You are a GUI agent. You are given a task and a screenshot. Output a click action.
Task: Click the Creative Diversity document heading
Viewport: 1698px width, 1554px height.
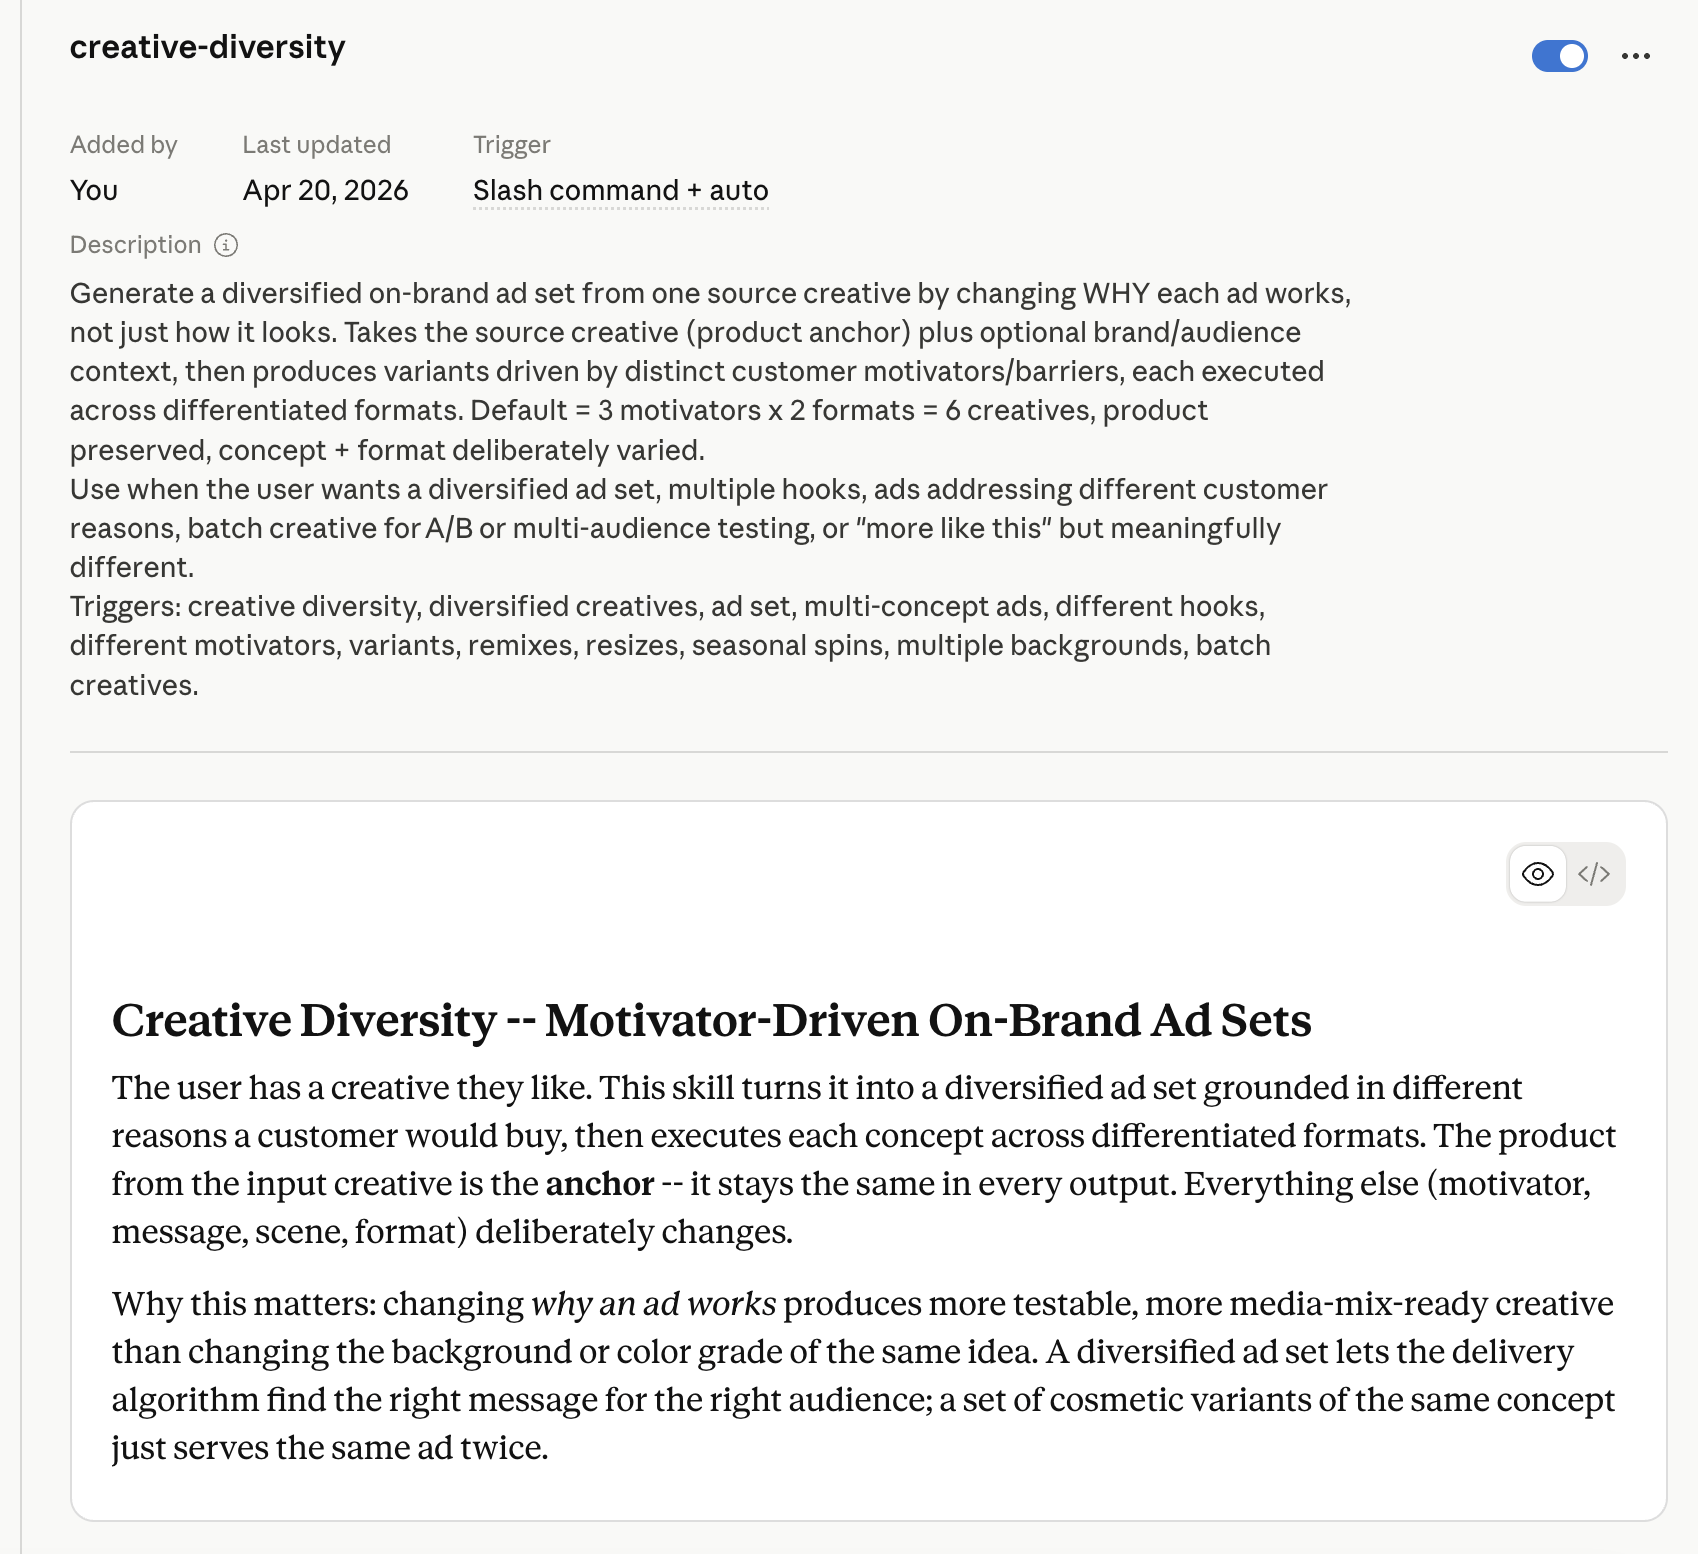point(711,1020)
